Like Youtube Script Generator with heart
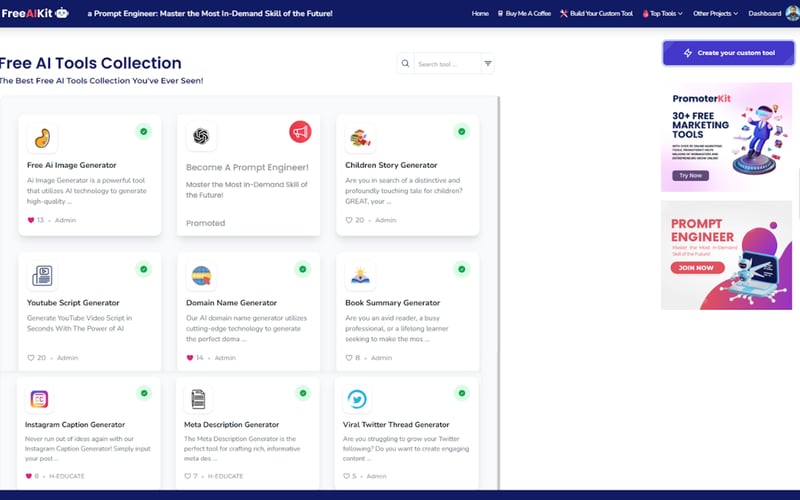The width and height of the screenshot is (800, 500). (x=31, y=358)
